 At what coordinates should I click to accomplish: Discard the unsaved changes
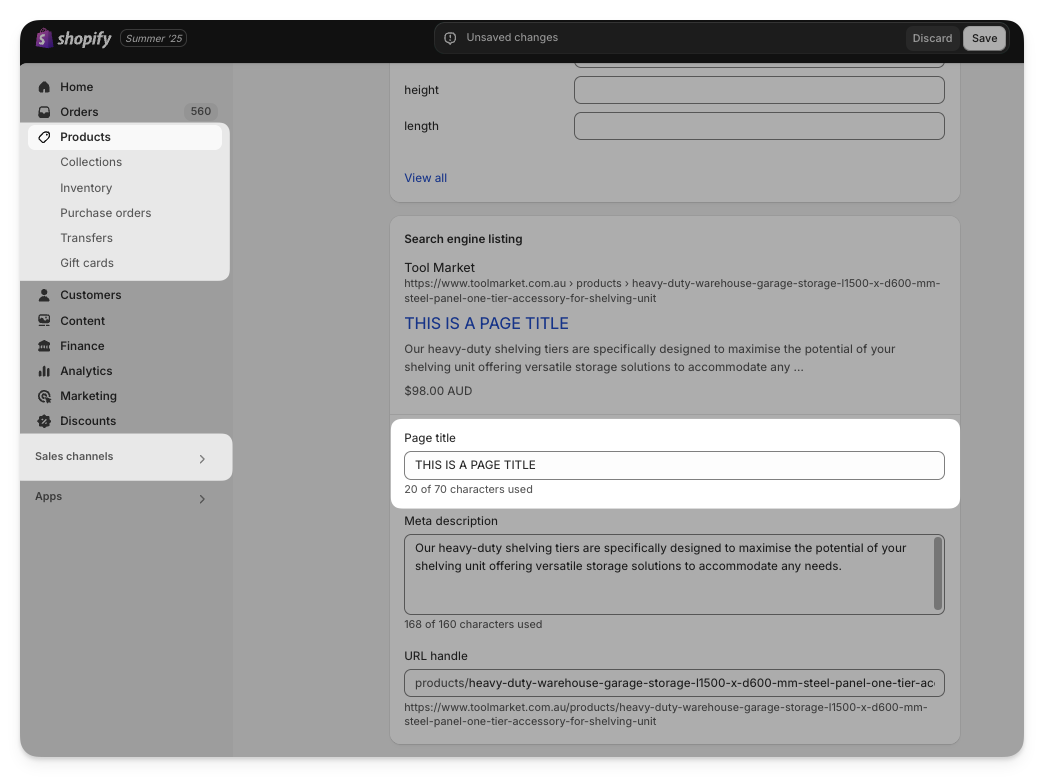click(x=932, y=38)
